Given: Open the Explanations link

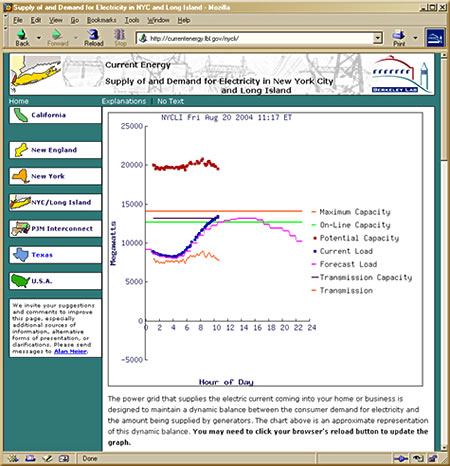Looking at the screenshot, I should coord(124,101).
